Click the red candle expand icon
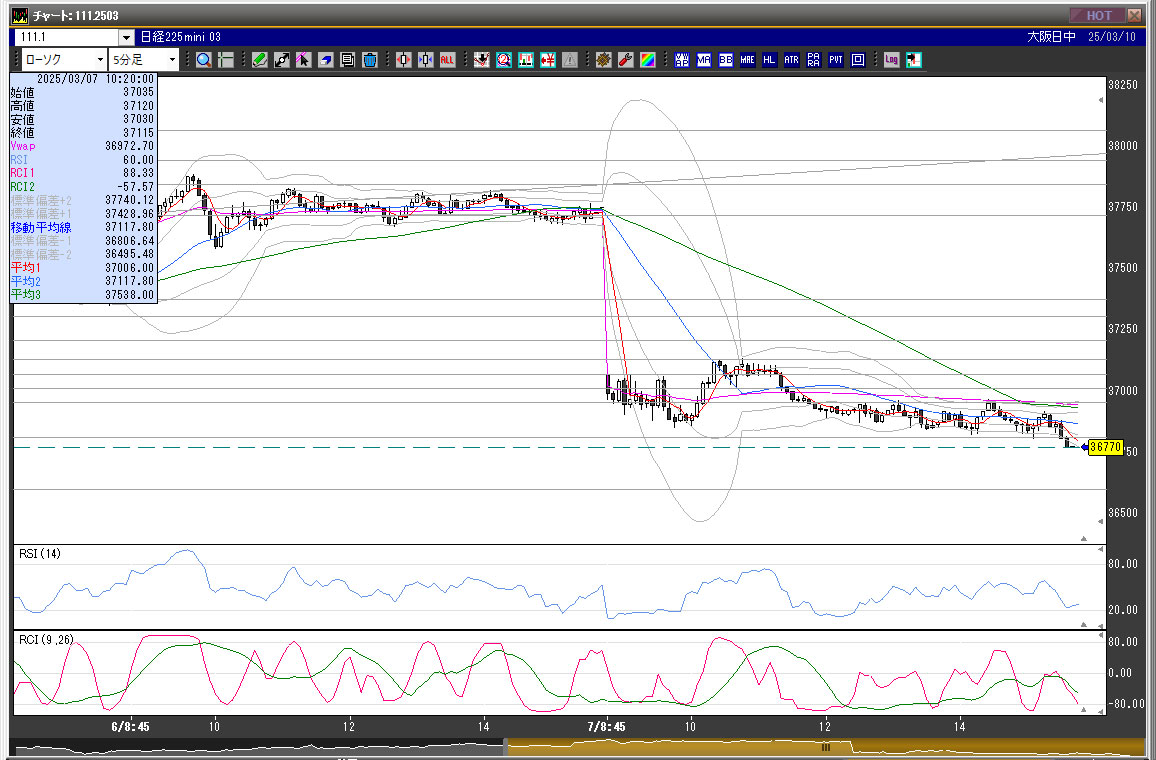This screenshot has height=760, width=1156. click(403, 60)
